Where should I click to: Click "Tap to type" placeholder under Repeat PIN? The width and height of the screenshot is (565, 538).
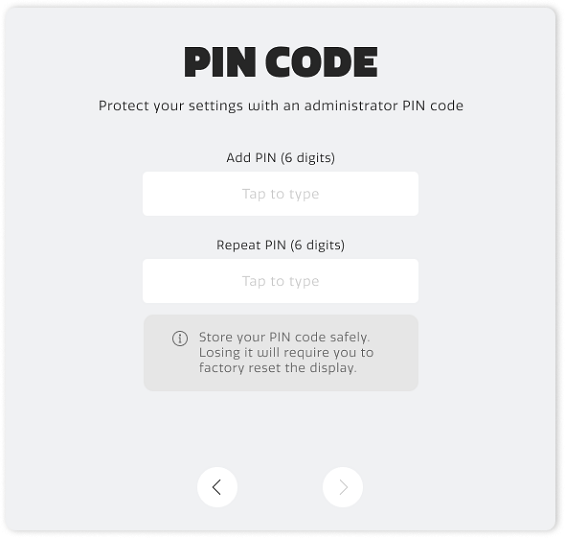click(280, 281)
